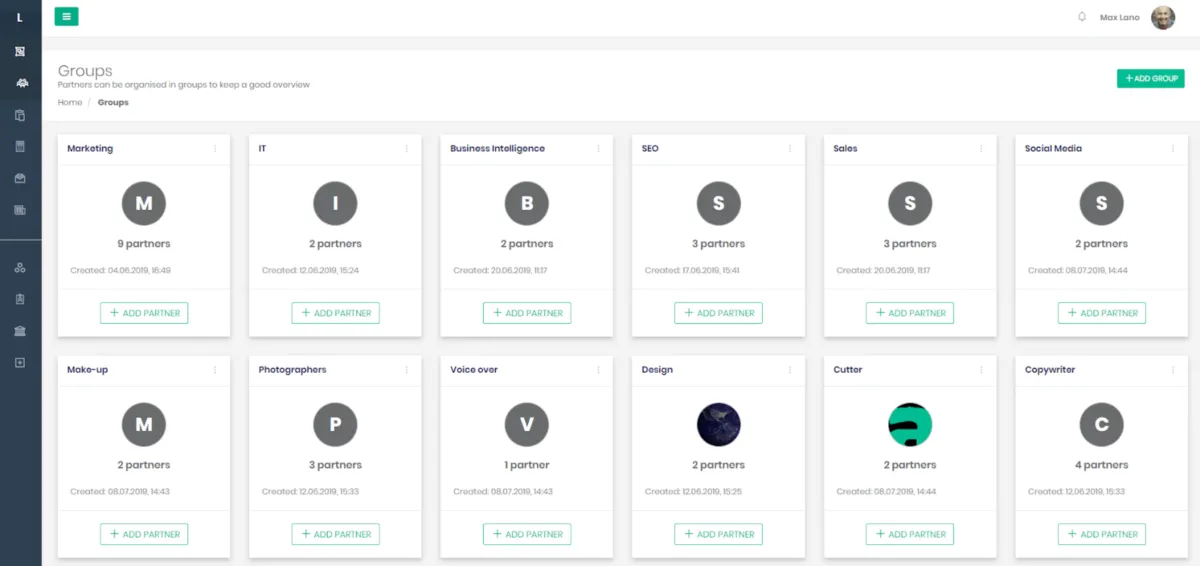Click the Business Intelligence B avatar
This screenshot has width=1200, height=566.
527,204
